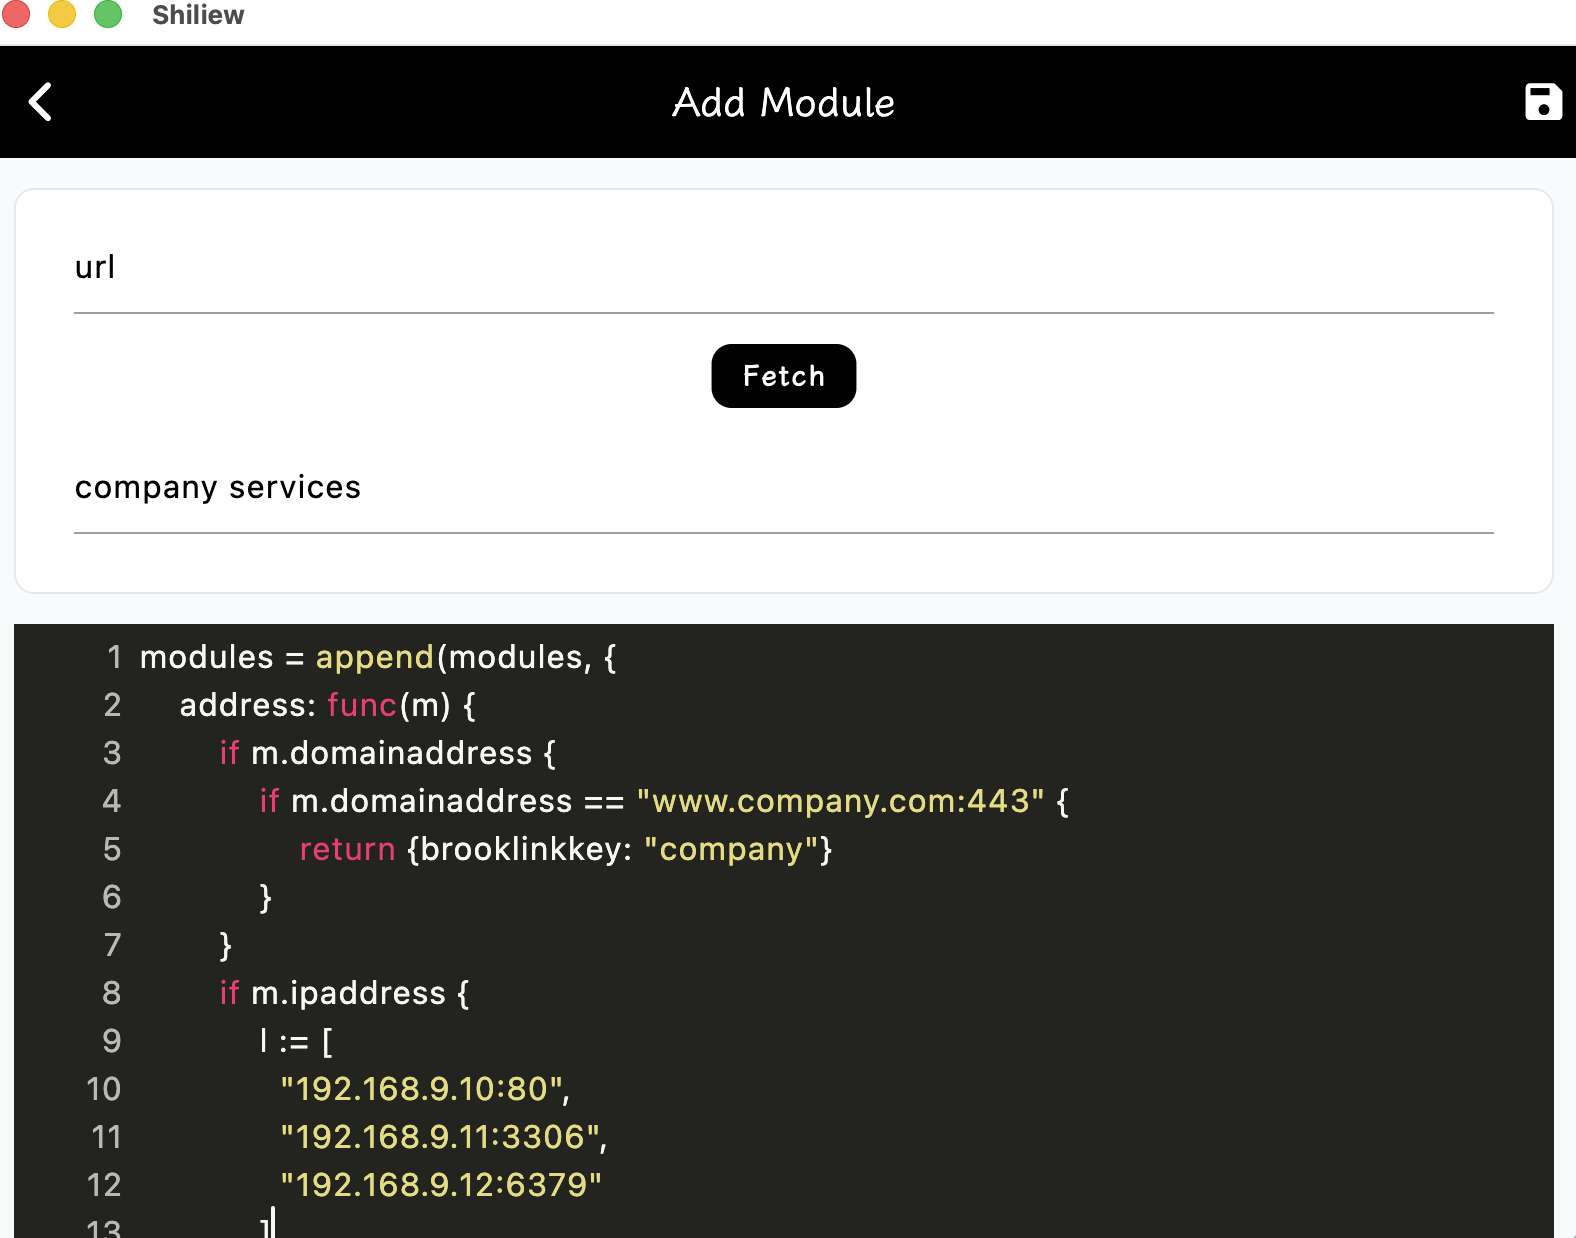Minimize the window using the yellow button
Viewport: 1576px width, 1238px height.
pos(62,14)
